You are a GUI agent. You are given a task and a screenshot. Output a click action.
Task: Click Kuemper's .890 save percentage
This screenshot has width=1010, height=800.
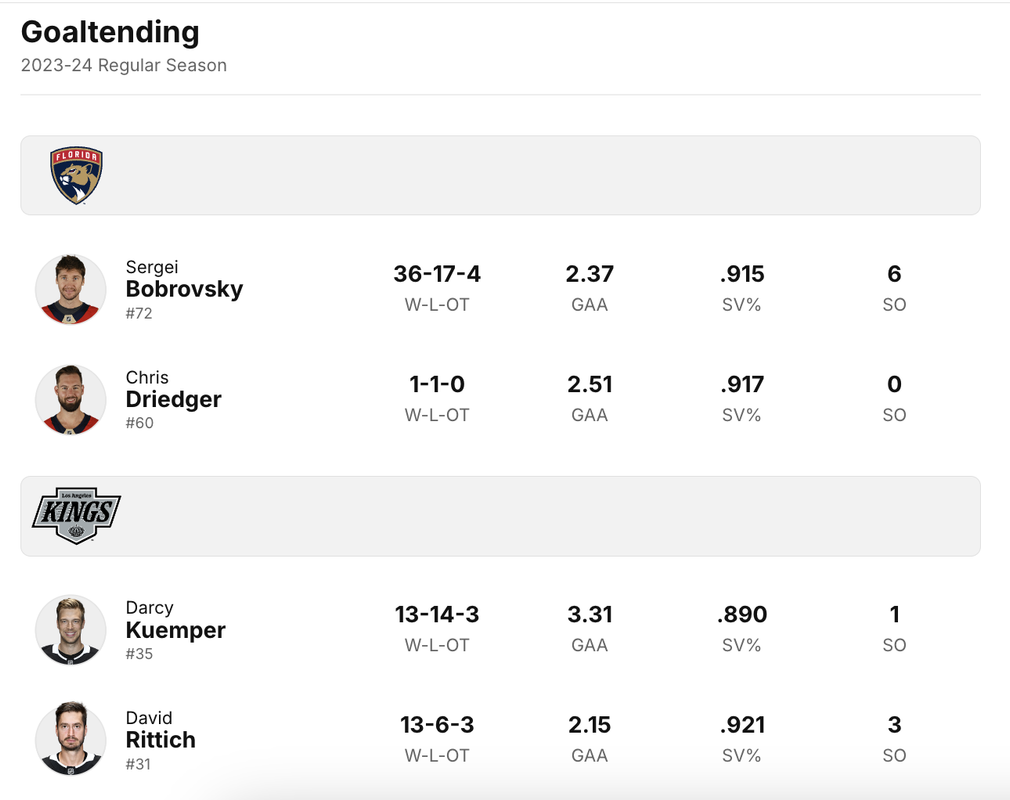[x=742, y=614]
